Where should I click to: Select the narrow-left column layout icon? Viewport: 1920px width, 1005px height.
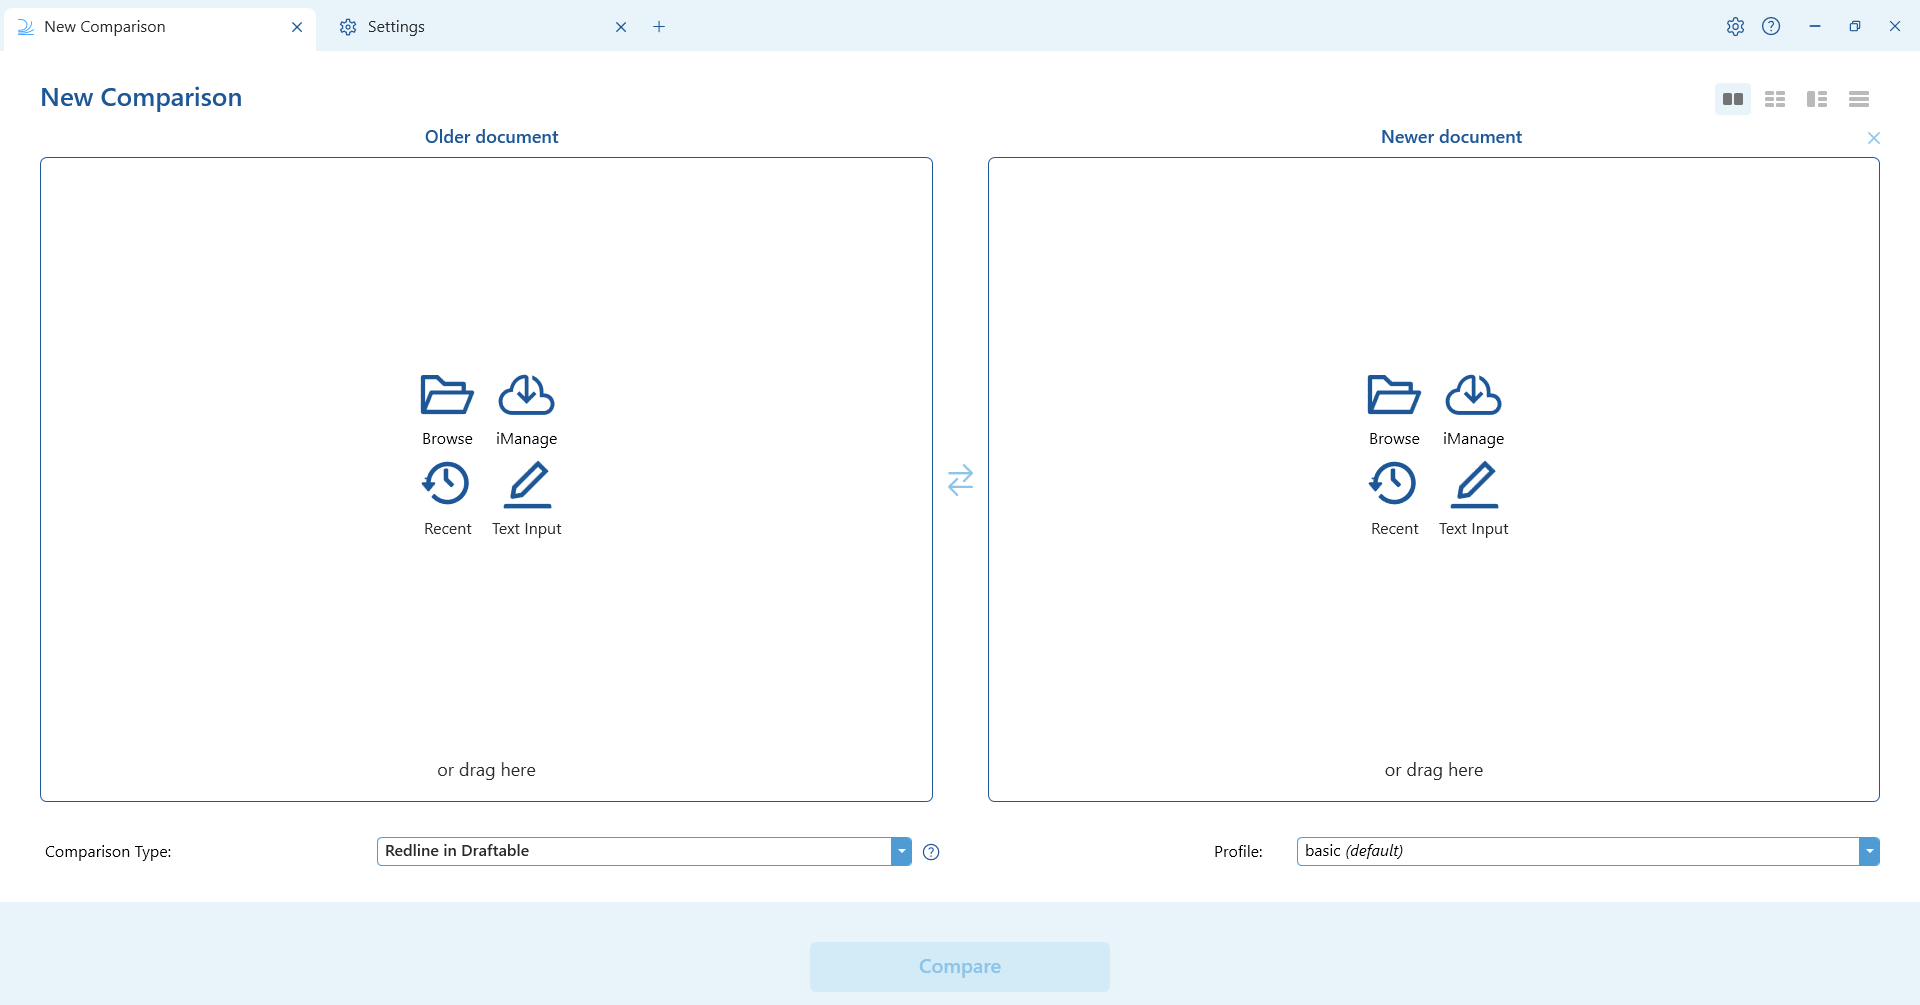coord(1817,99)
